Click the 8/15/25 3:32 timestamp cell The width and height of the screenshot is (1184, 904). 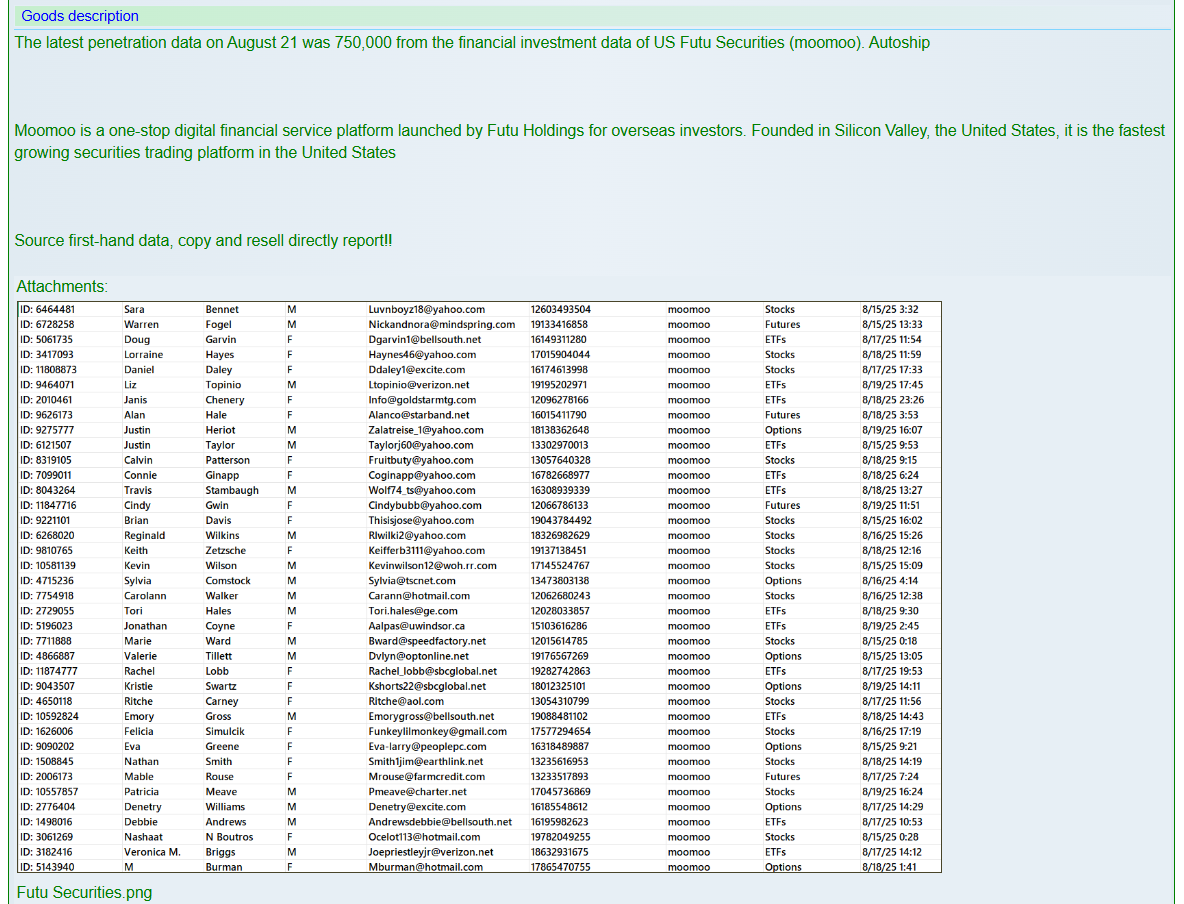(x=889, y=310)
